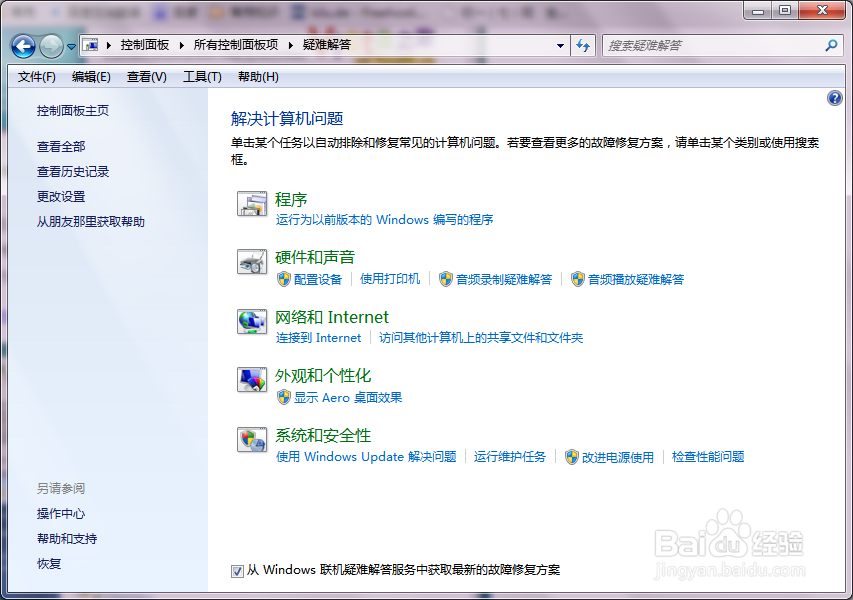Viewport: 853px width, 600px height.
Task: Open 帮助和支持 link
Action: (x=67, y=539)
